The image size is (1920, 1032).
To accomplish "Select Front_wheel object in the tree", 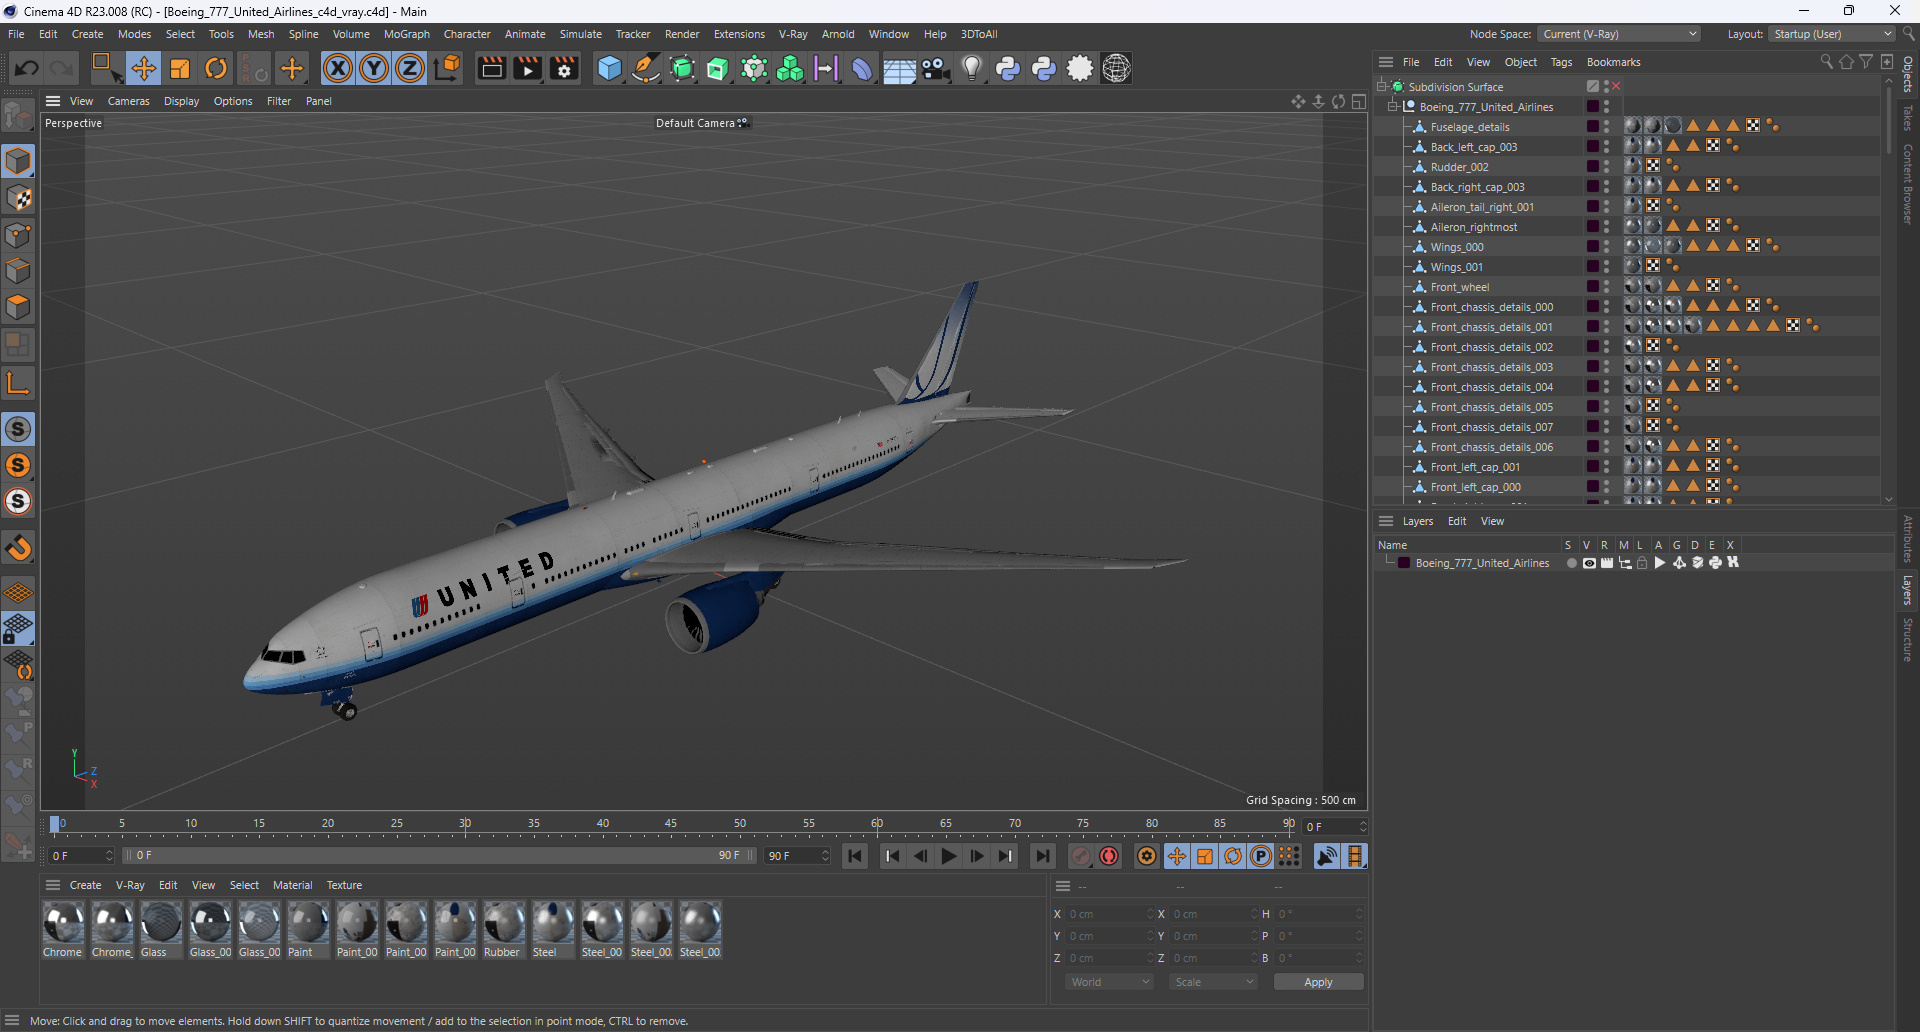I will 1459,287.
